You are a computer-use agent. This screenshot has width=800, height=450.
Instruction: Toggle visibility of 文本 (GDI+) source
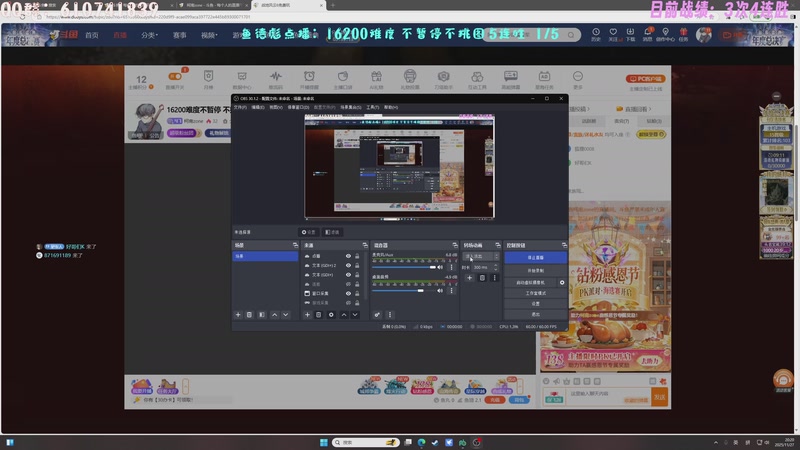[x=348, y=274]
